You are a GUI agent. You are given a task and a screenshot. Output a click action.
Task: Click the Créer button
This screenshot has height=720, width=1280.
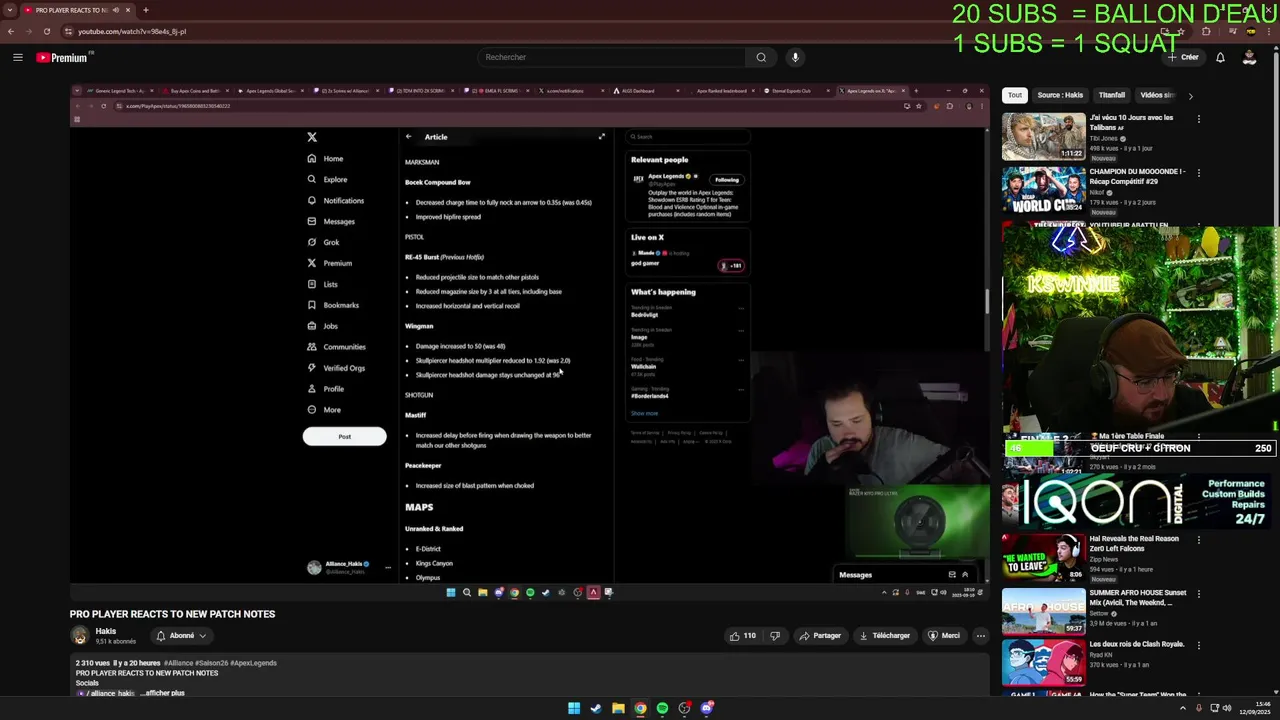pos(1183,57)
